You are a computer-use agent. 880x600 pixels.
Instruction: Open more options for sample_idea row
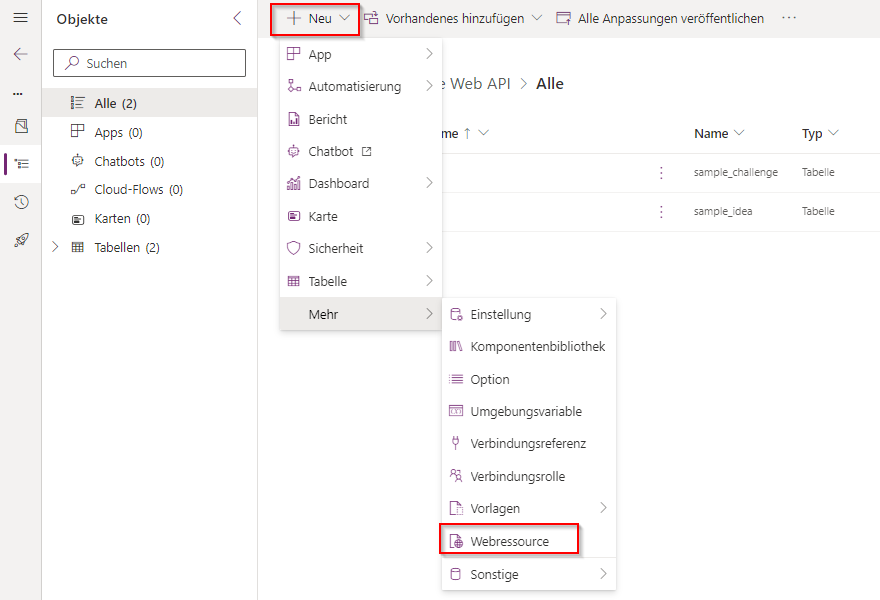pyautogui.click(x=661, y=212)
